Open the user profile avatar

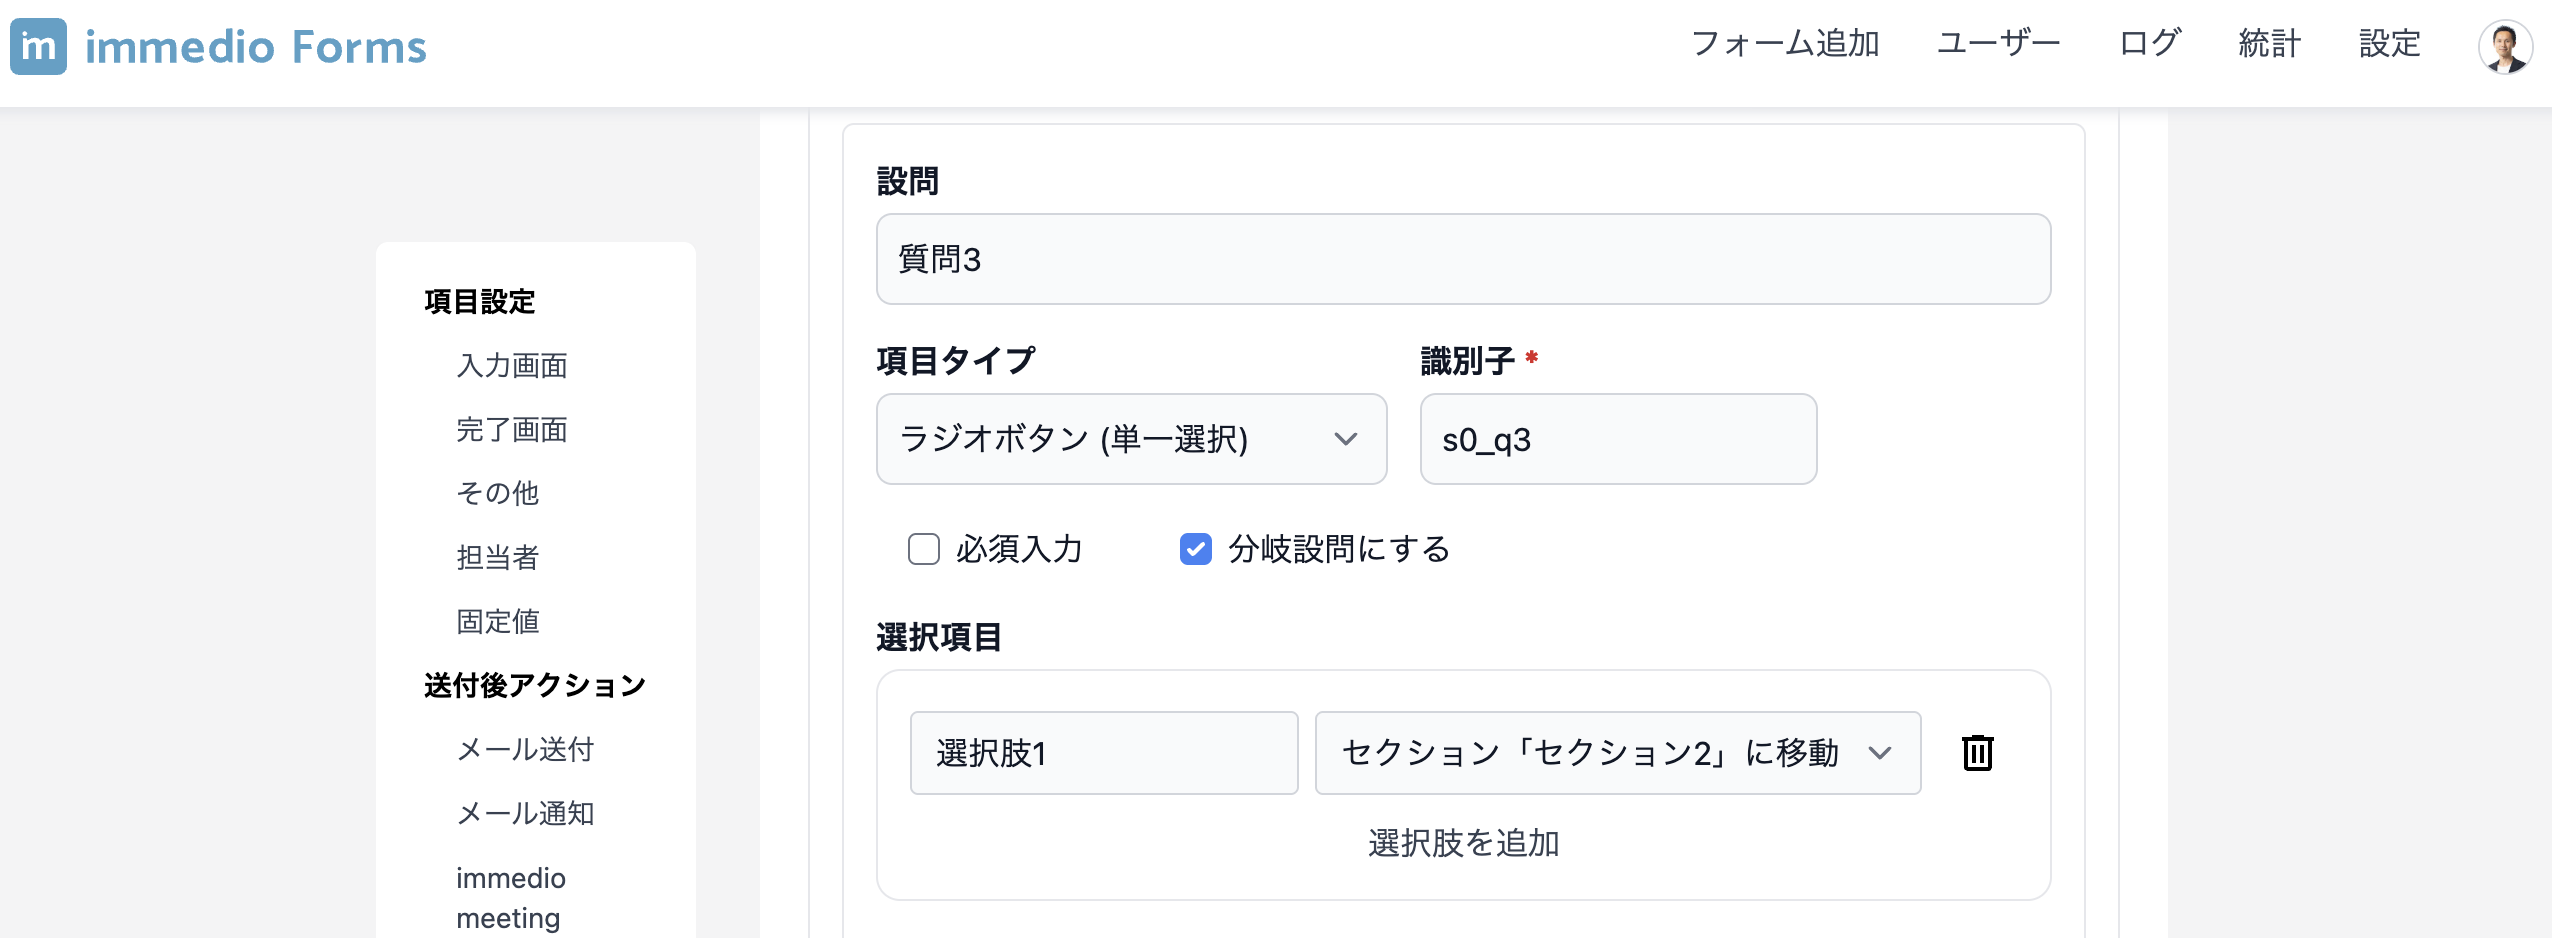click(x=2505, y=46)
